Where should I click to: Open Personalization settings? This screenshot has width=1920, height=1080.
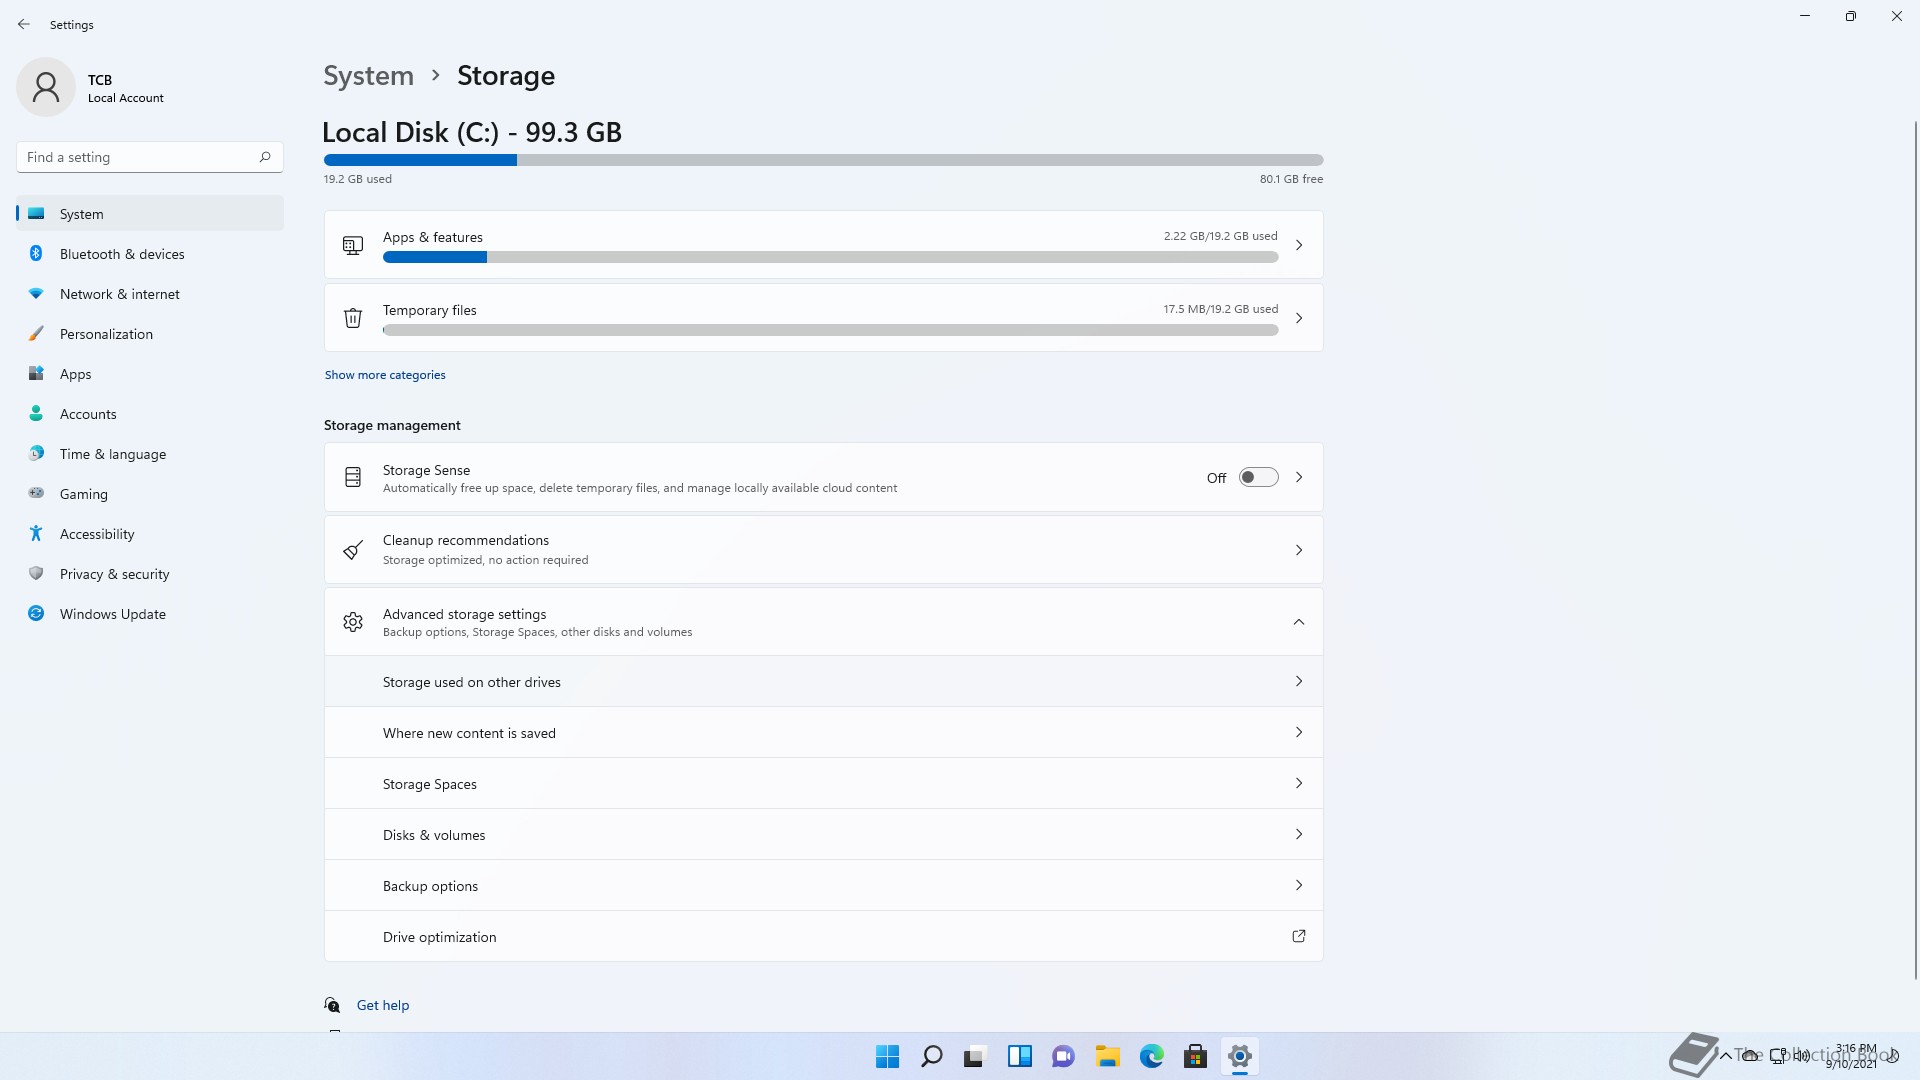[150, 334]
